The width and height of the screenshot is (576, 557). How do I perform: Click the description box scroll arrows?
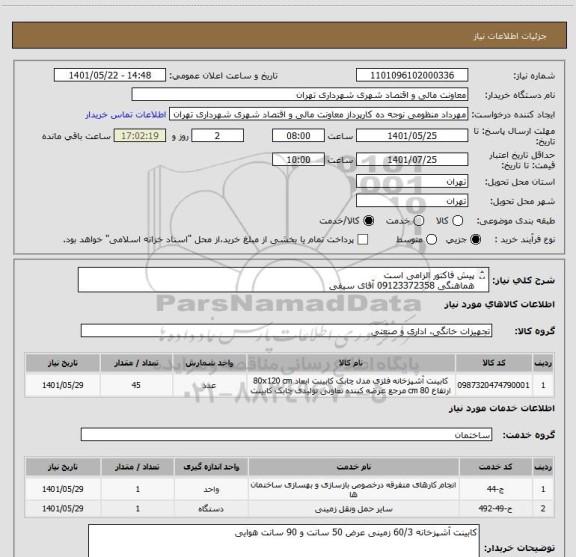(x=482, y=275)
